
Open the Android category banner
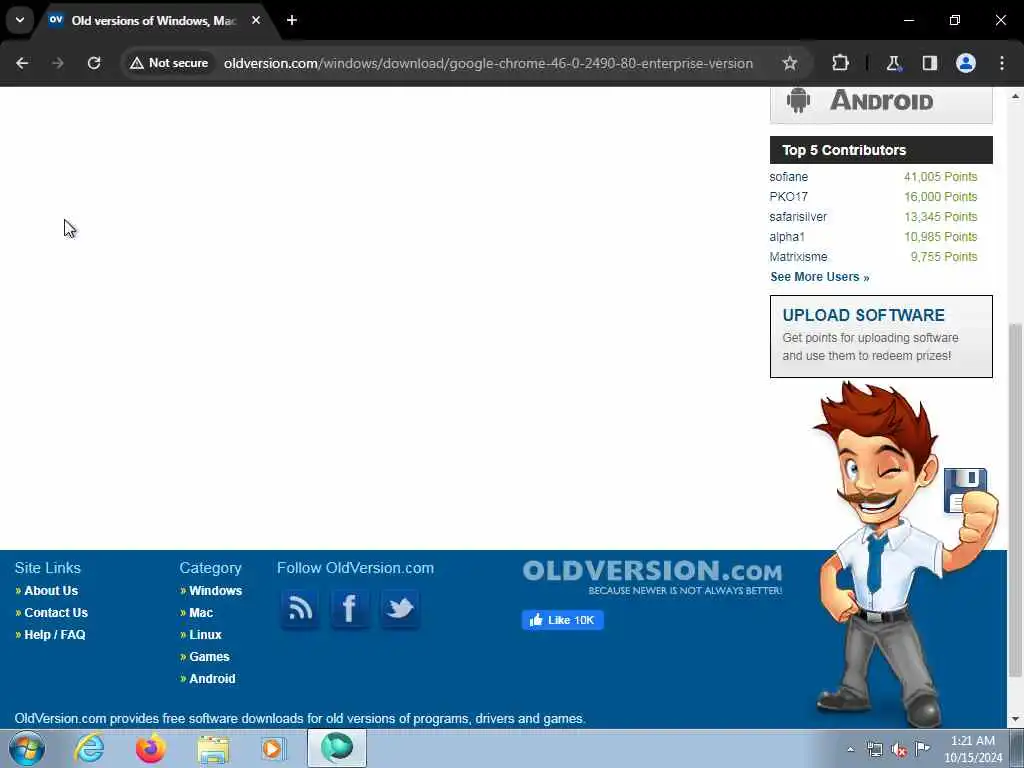(881, 104)
